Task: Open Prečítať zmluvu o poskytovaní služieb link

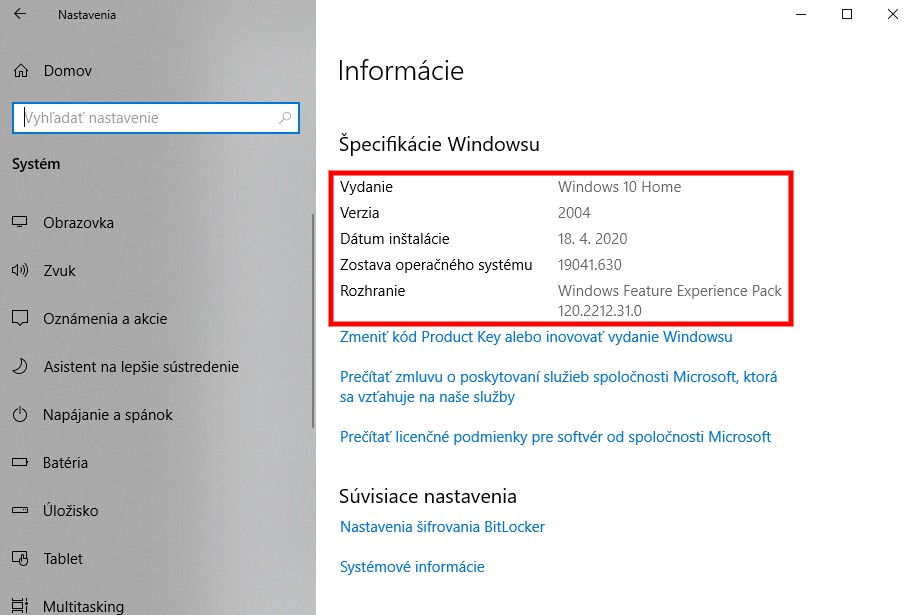Action: pyautogui.click(x=558, y=387)
